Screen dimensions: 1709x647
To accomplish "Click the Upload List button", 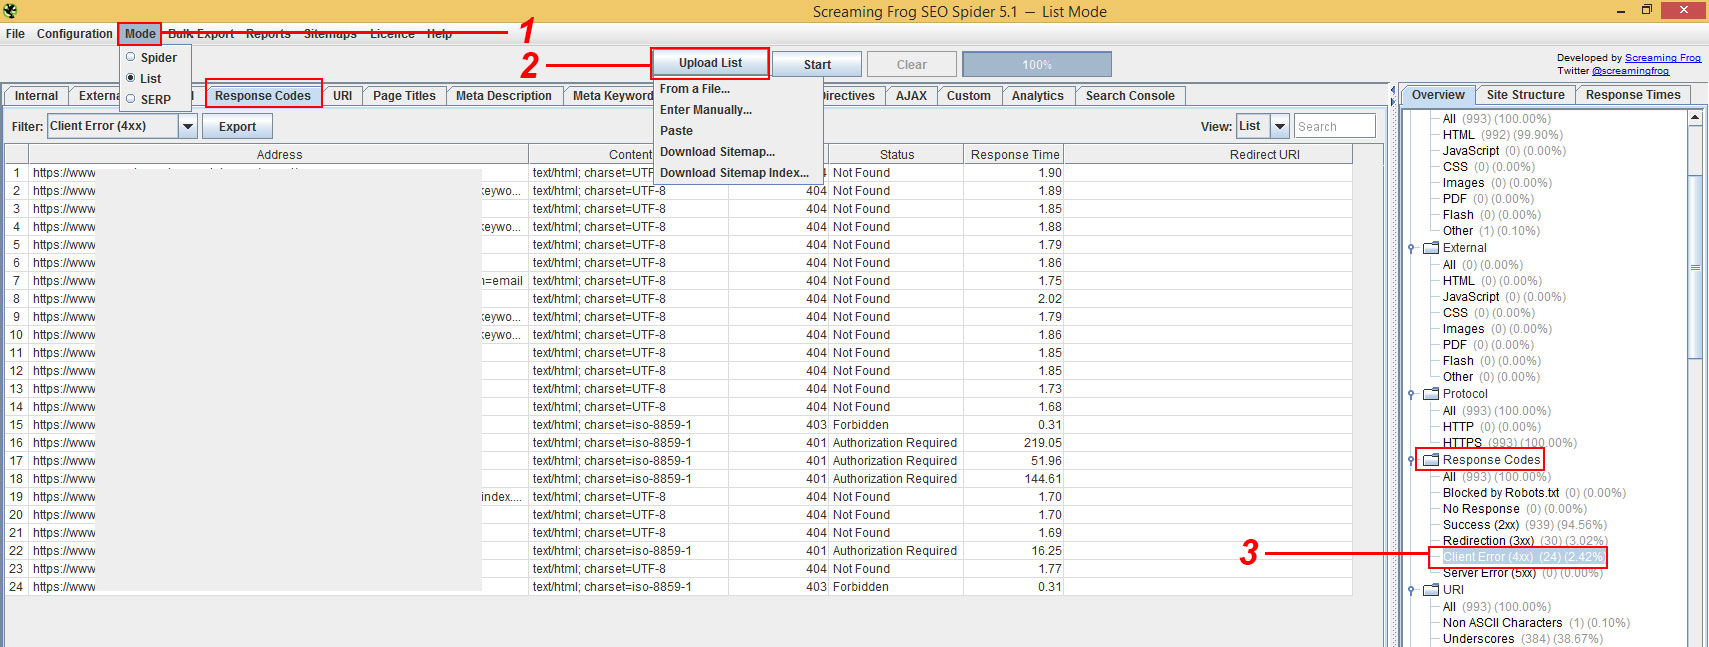I will point(710,63).
